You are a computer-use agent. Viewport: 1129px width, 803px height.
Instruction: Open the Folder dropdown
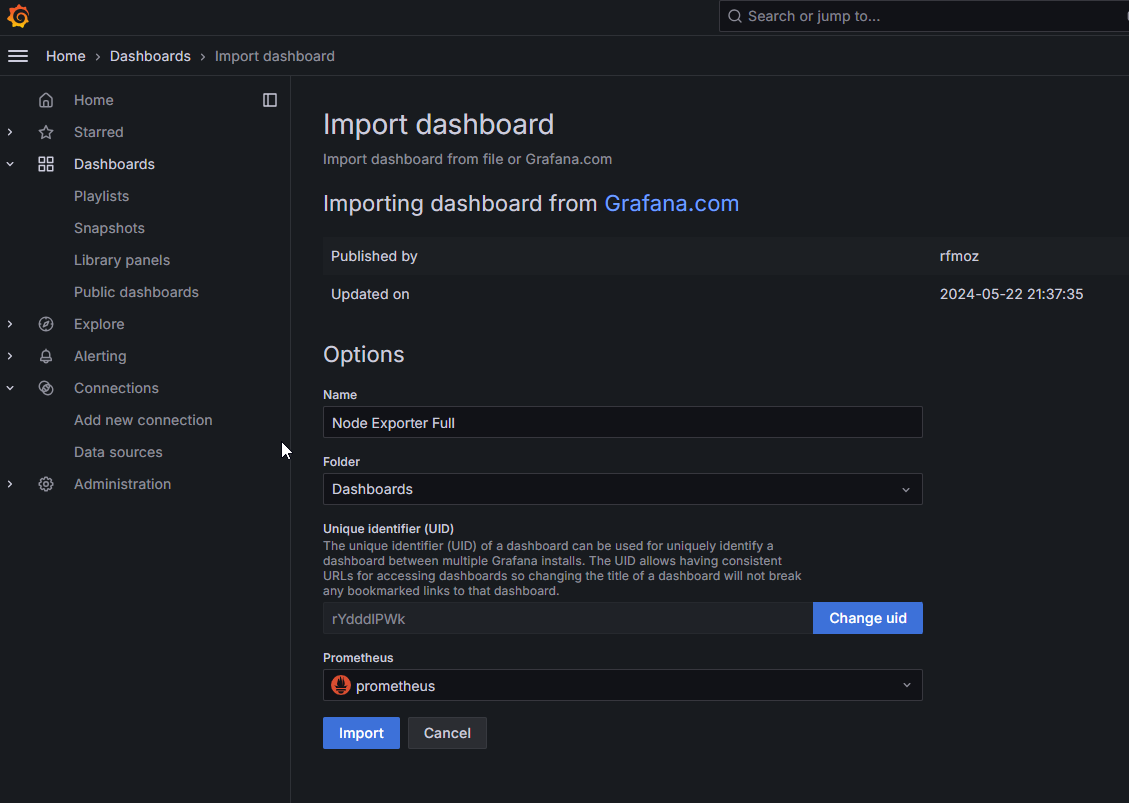pos(622,489)
